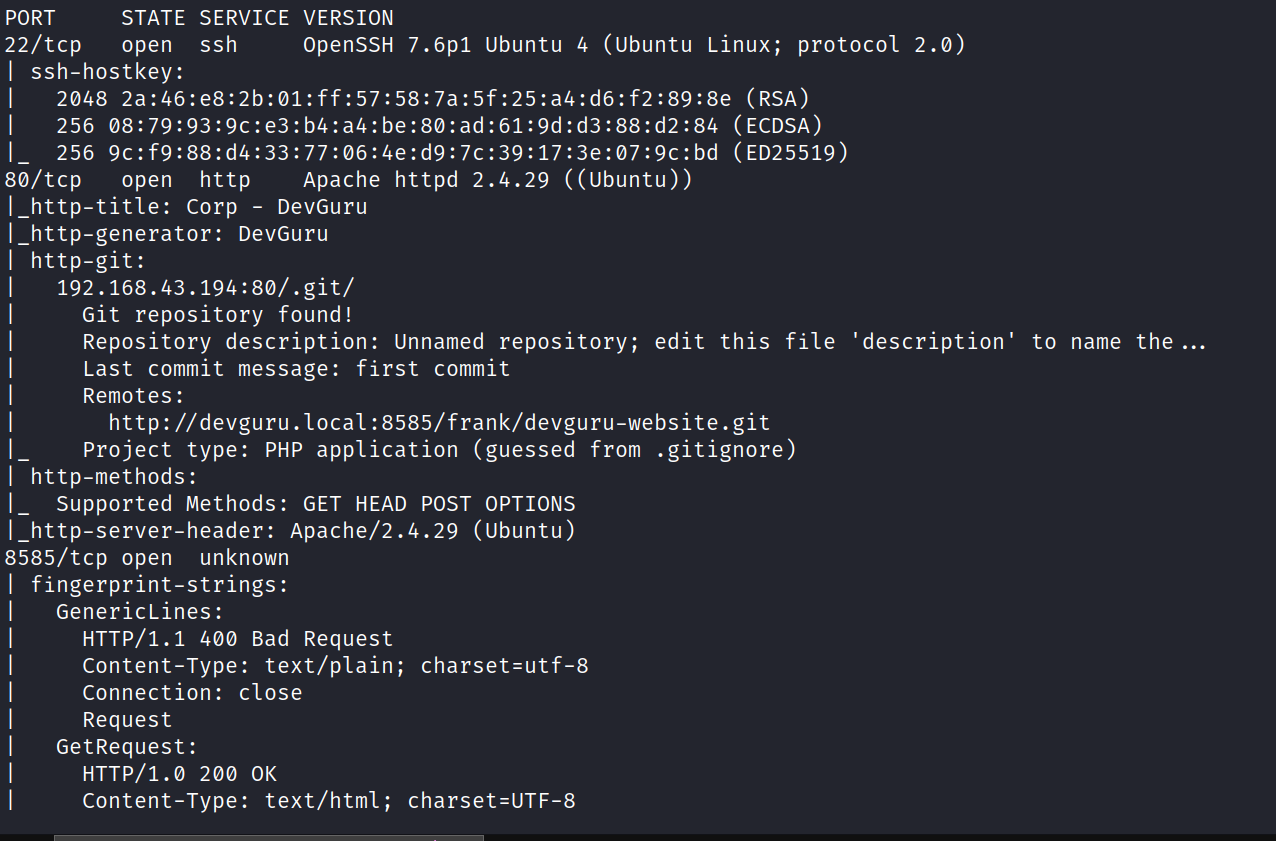Click the HTTP/1.0 200 OK line
This screenshot has width=1276, height=841.
point(179,774)
